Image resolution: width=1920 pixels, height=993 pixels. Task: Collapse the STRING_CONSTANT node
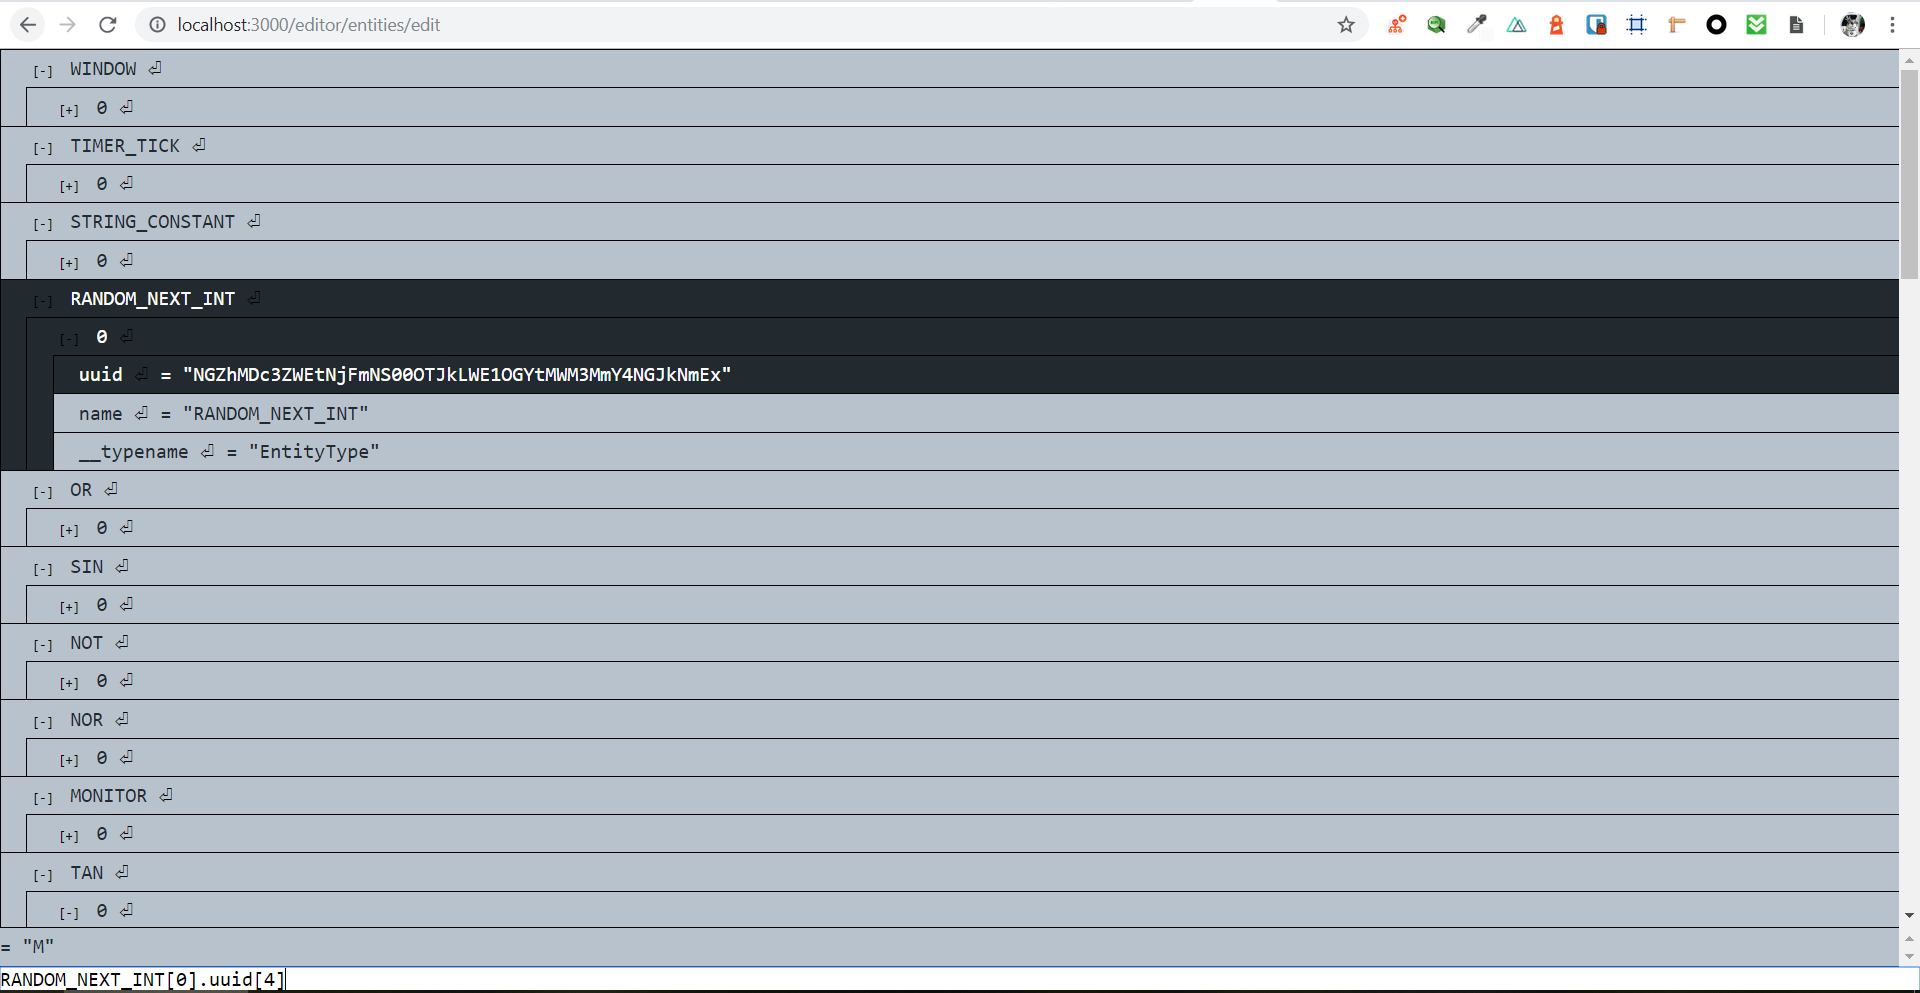click(43, 224)
